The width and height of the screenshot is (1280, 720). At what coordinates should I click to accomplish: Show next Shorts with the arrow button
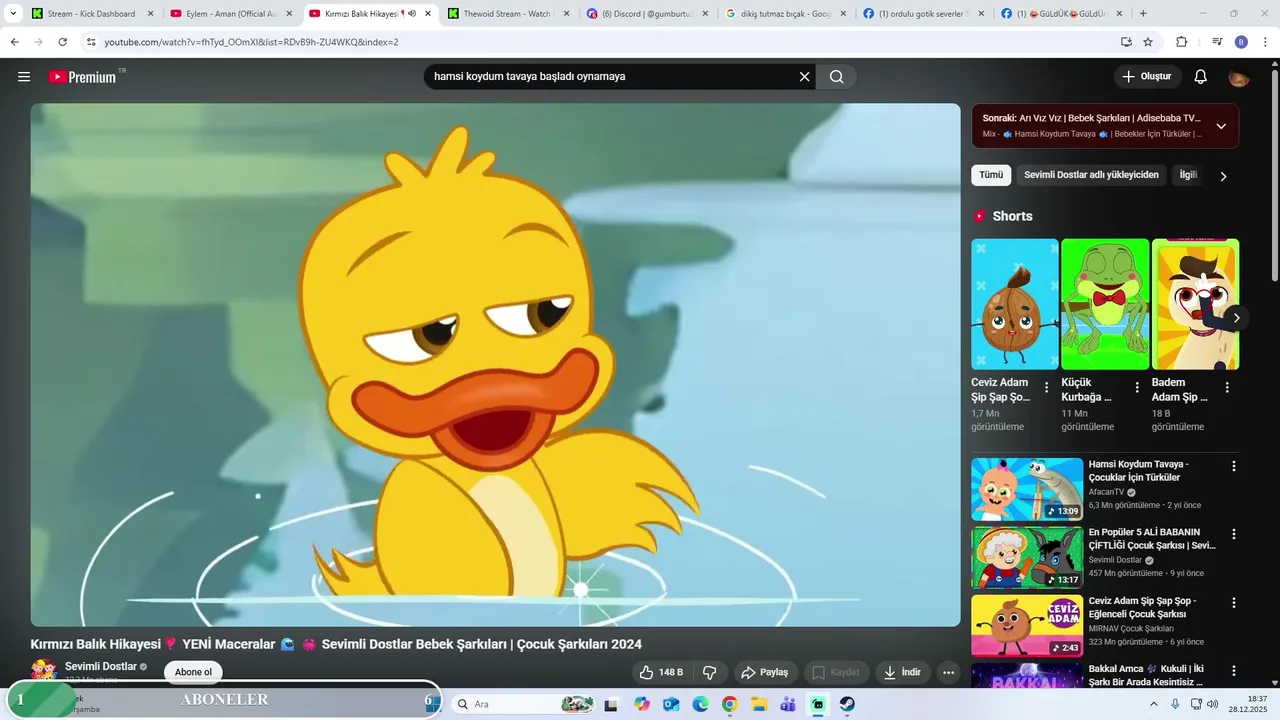click(x=1236, y=318)
